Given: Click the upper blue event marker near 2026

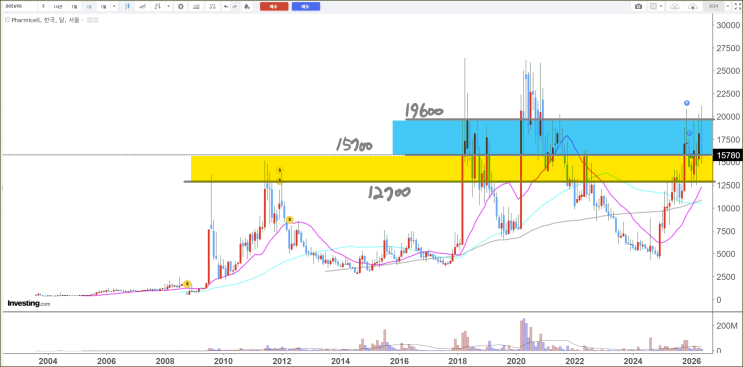Looking at the screenshot, I should tap(687, 103).
